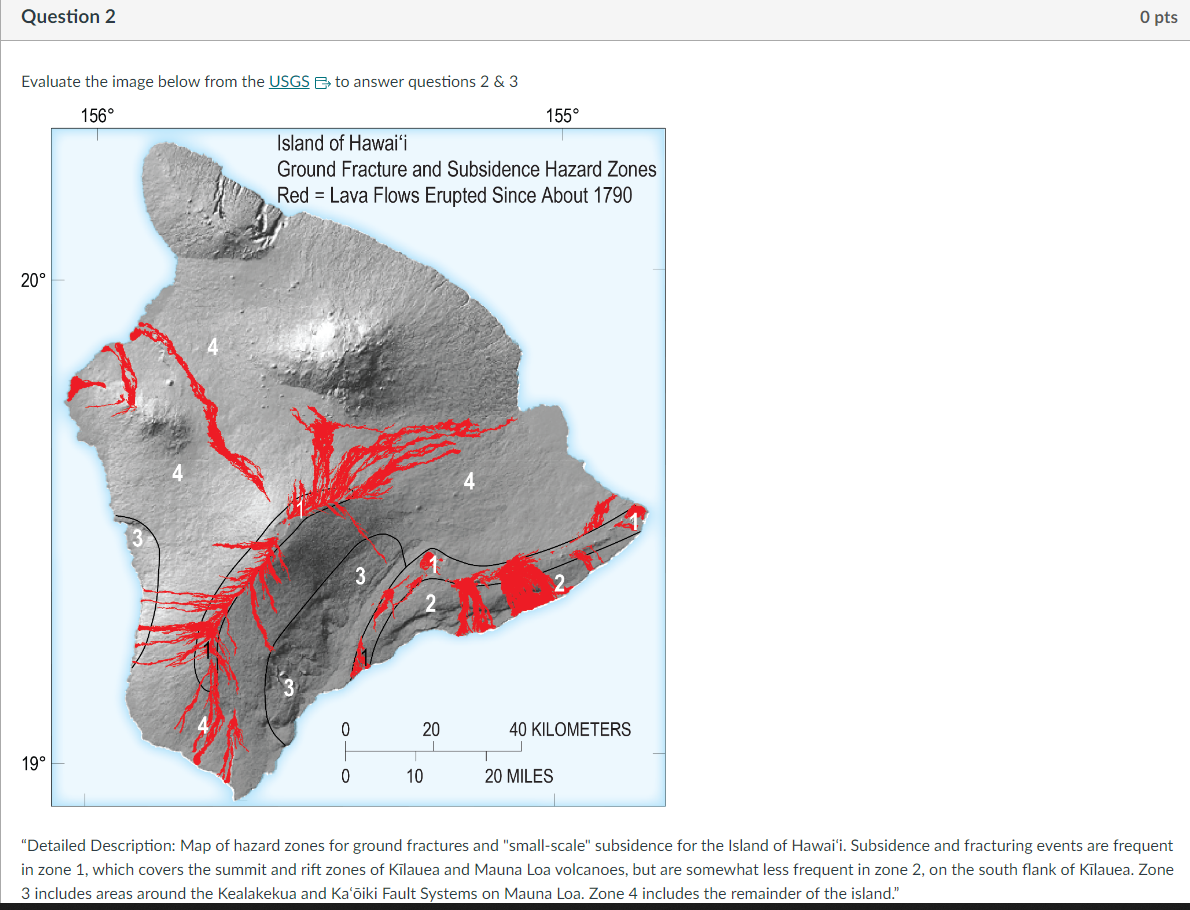Click the zone 4 label near Mauna Kea
Viewport: 1190px width, 910px height.
(211, 348)
